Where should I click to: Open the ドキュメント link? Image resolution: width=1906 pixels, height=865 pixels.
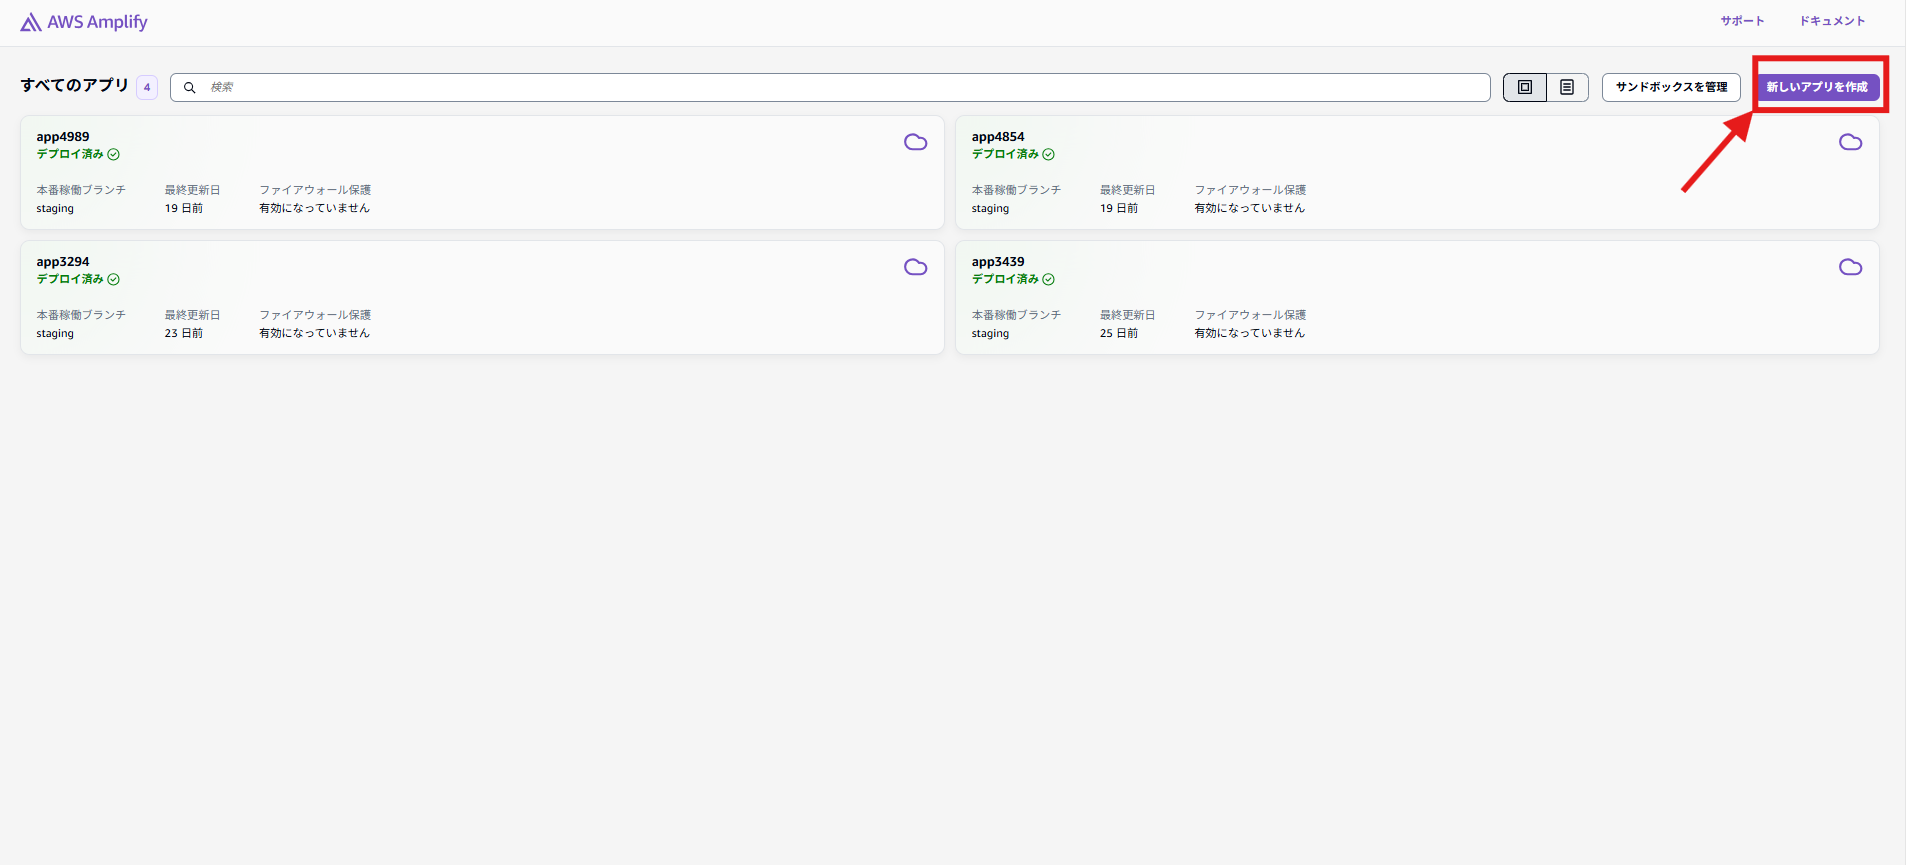pyautogui.click(x=1832, y=21)
